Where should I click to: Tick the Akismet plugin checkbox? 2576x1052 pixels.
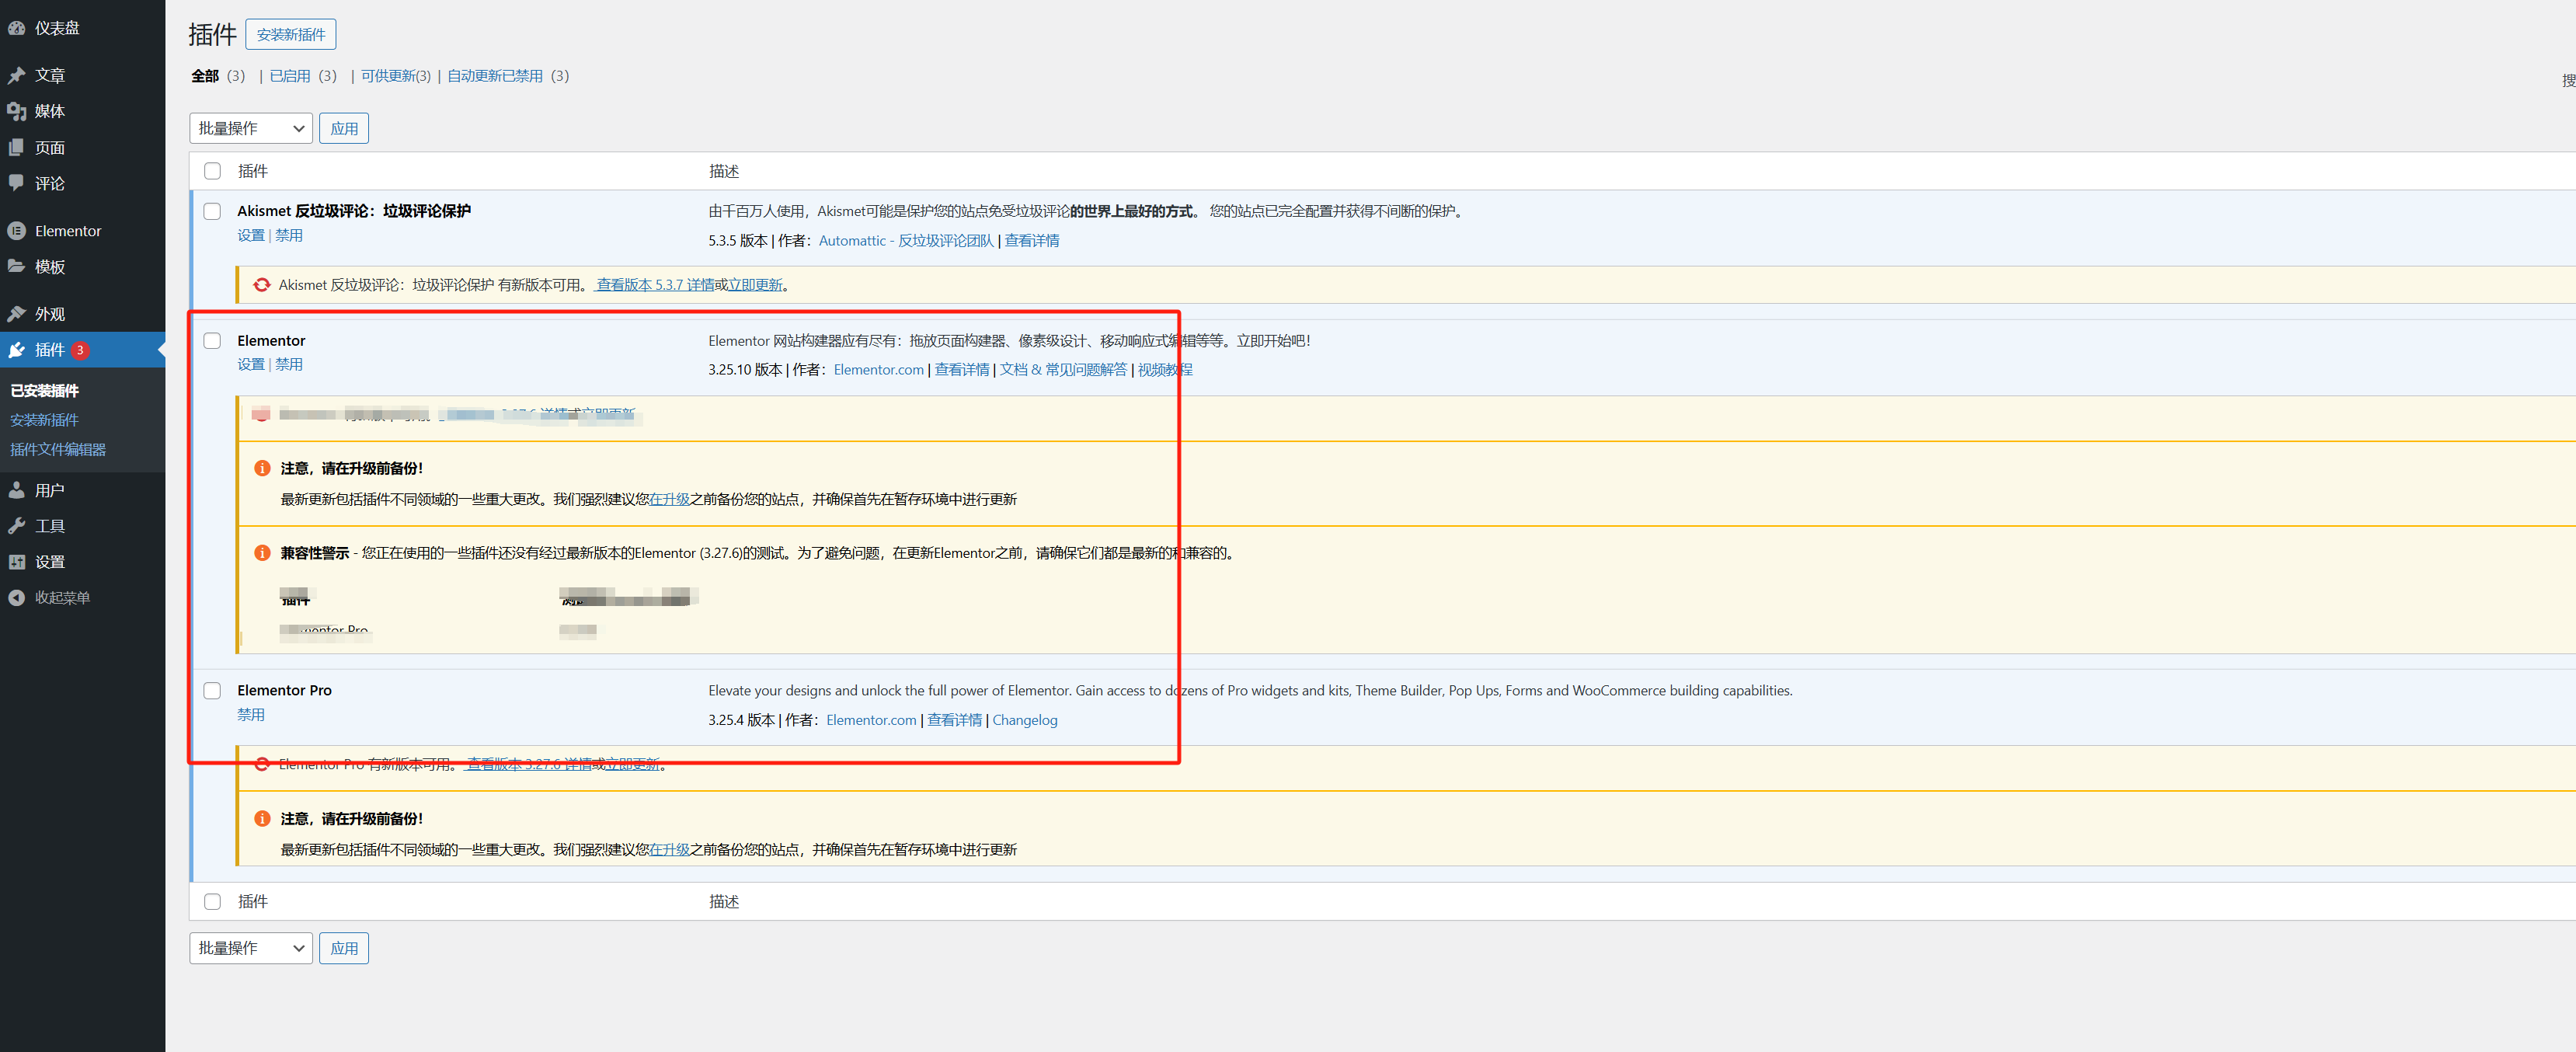coord(212,211)
